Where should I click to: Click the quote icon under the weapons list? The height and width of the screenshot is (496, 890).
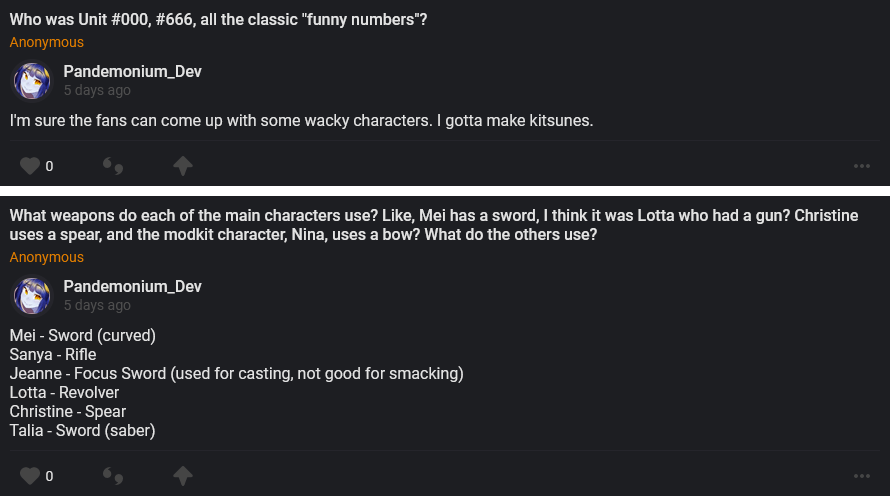[113, 476]
